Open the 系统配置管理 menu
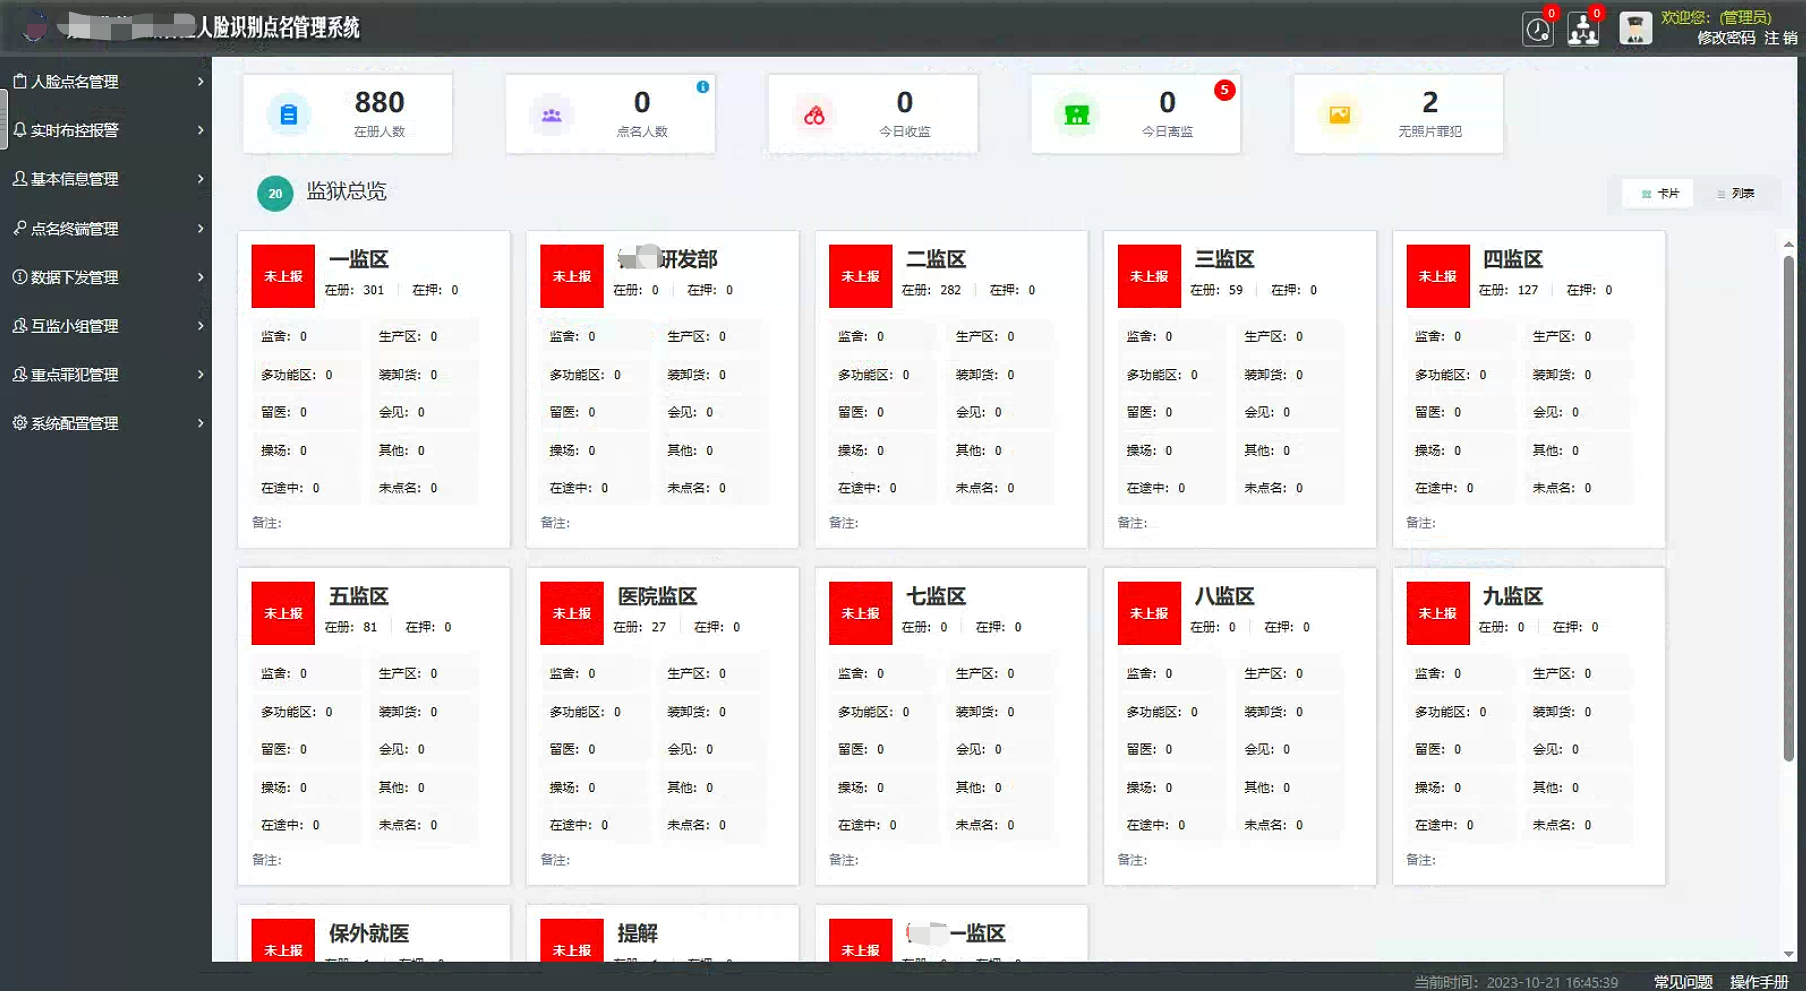The height and width of the screenshot is (991, 1806). [x=106, y=423]
